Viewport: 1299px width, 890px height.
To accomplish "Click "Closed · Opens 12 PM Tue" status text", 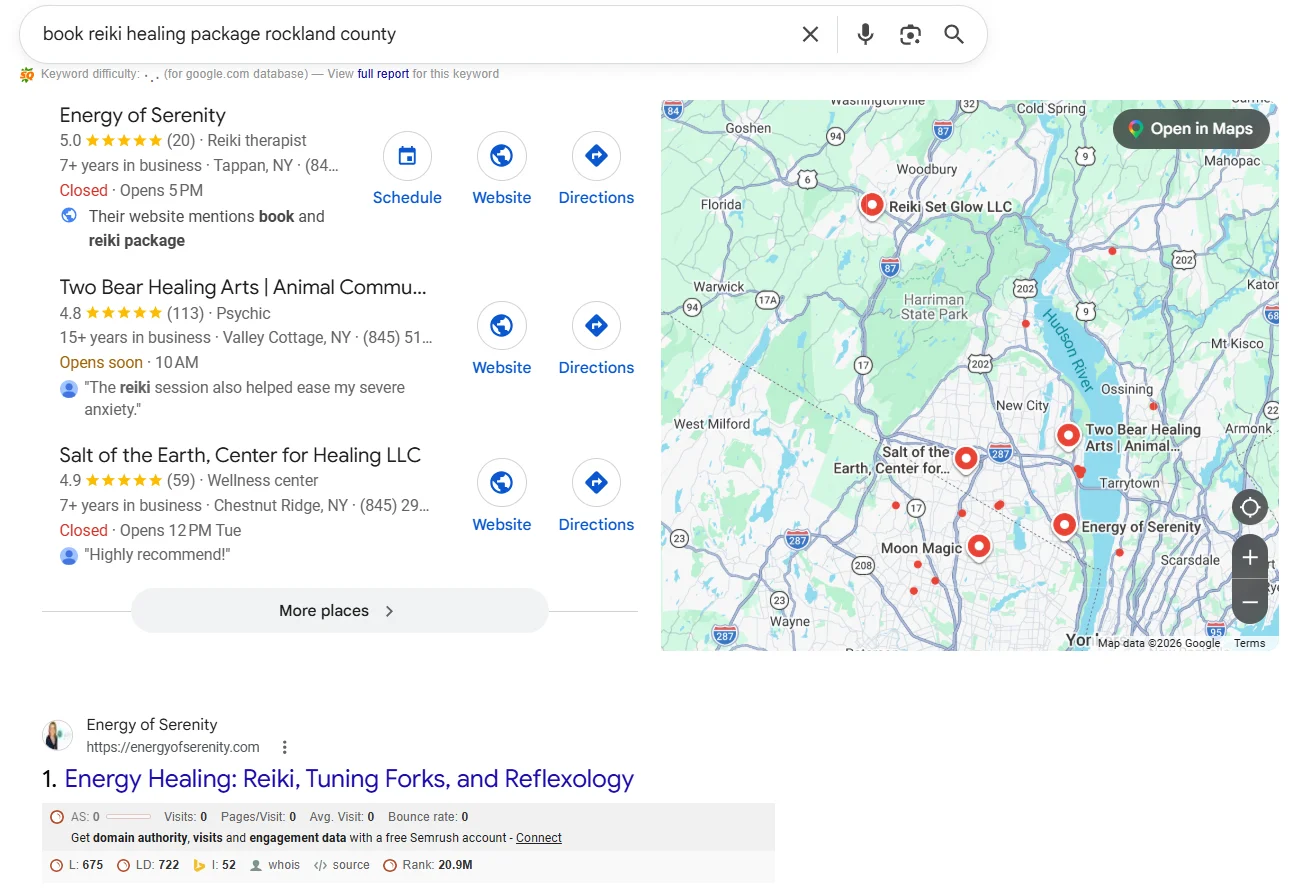I will [x=150, y=530].
